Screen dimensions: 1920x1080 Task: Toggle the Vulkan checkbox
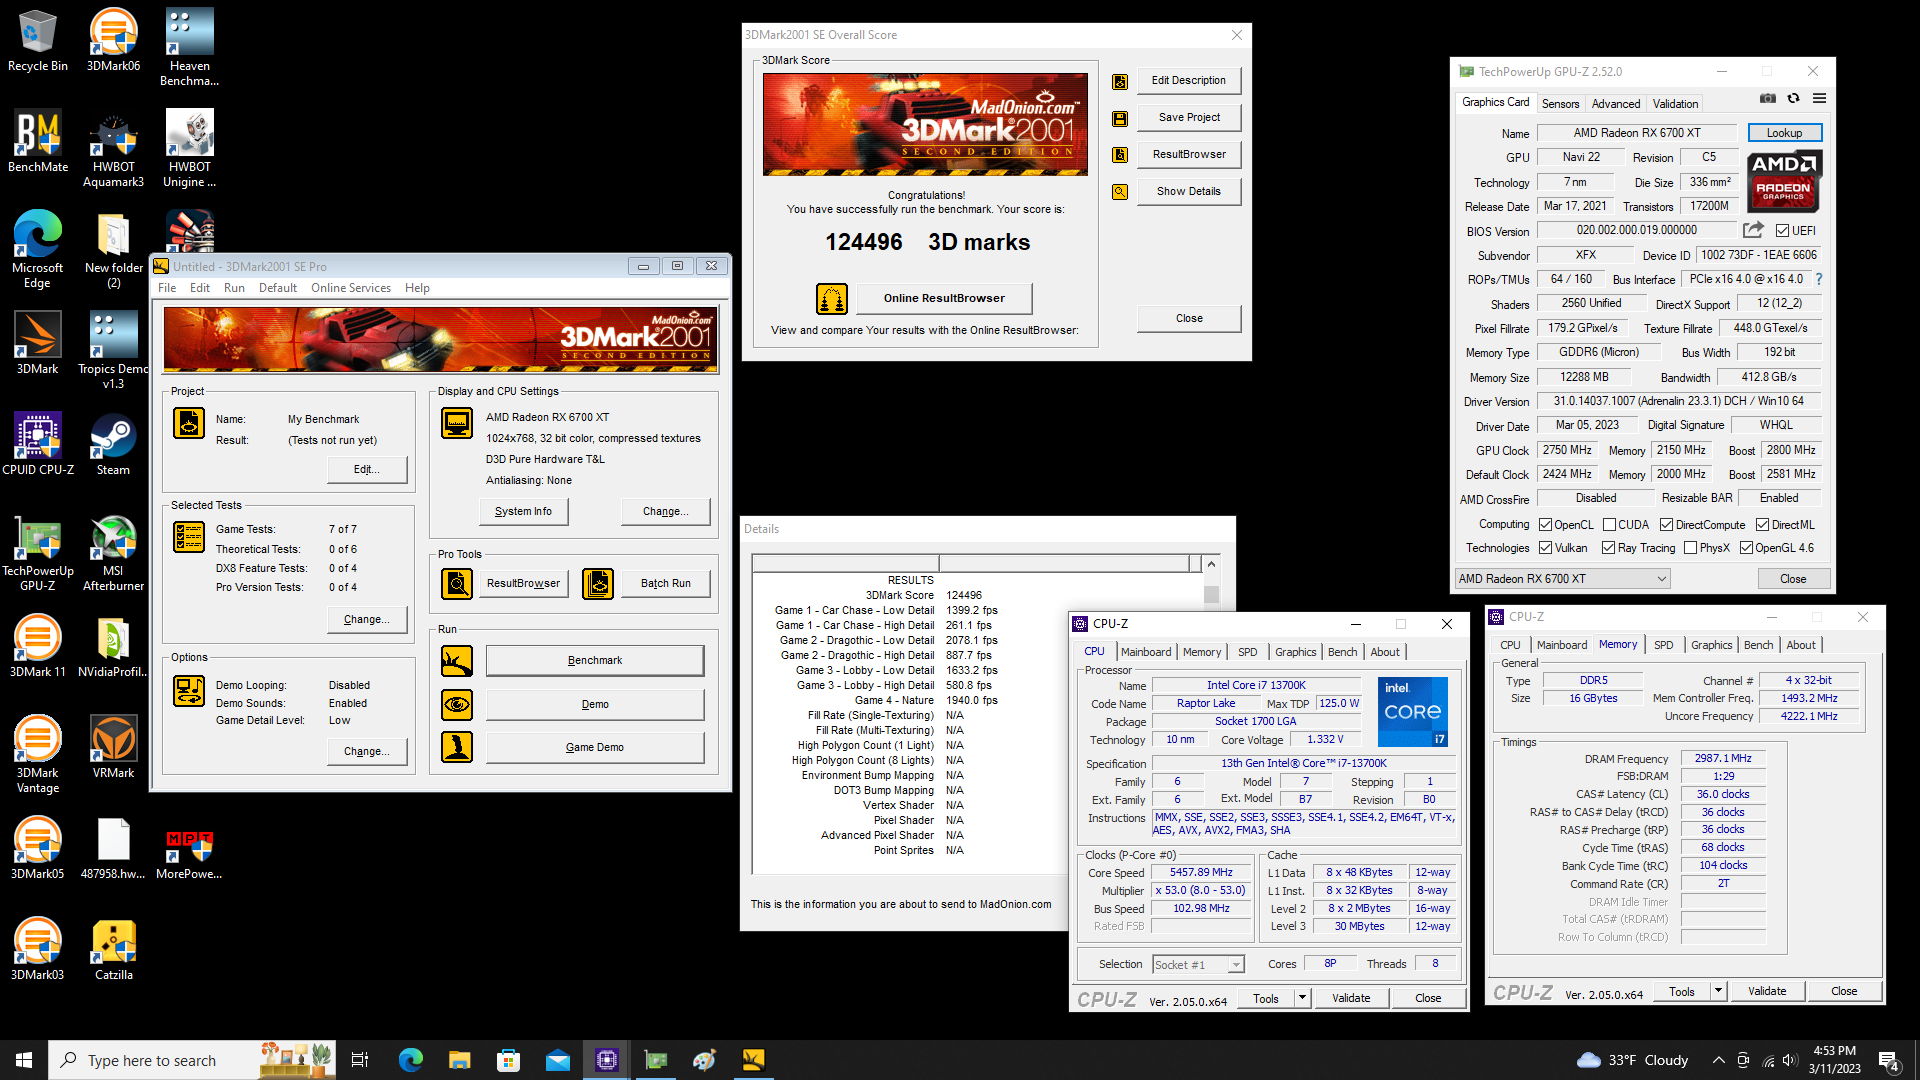[1545, 548]
